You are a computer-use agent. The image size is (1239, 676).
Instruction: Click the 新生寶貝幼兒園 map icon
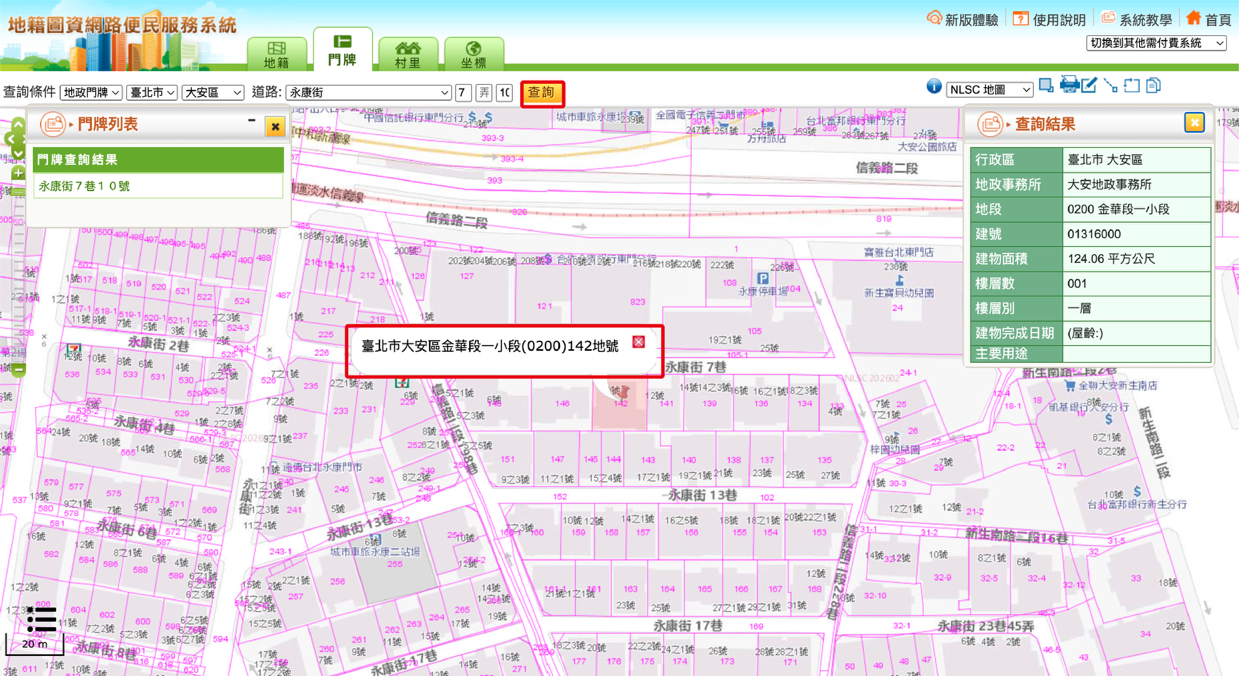coord(899,281)
